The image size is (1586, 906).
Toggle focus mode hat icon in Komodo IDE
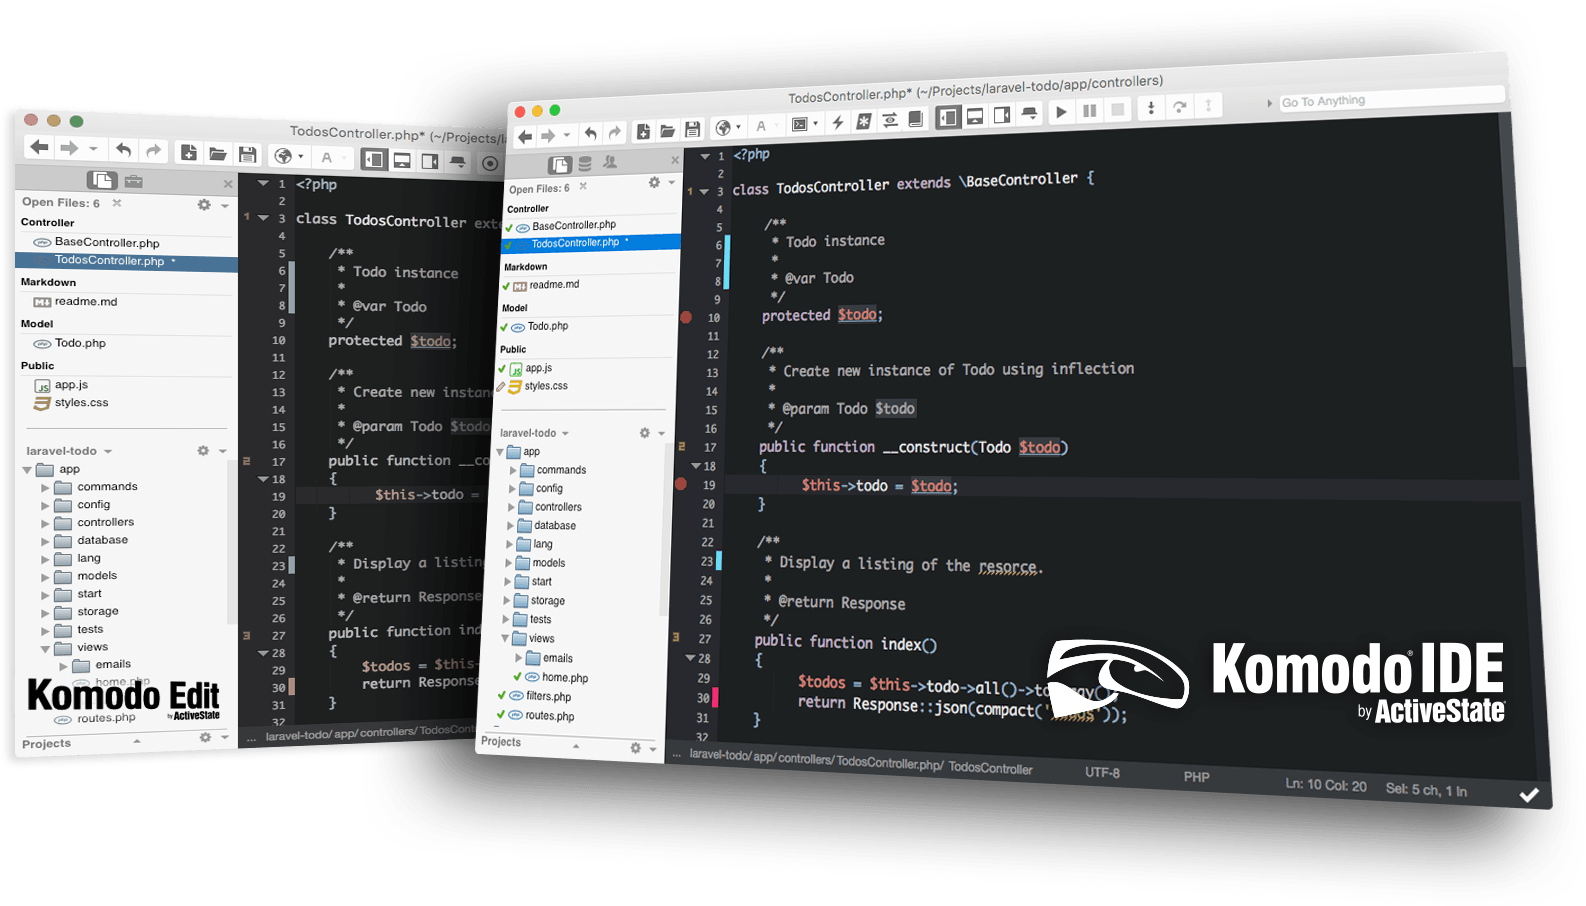point(1029,114)
